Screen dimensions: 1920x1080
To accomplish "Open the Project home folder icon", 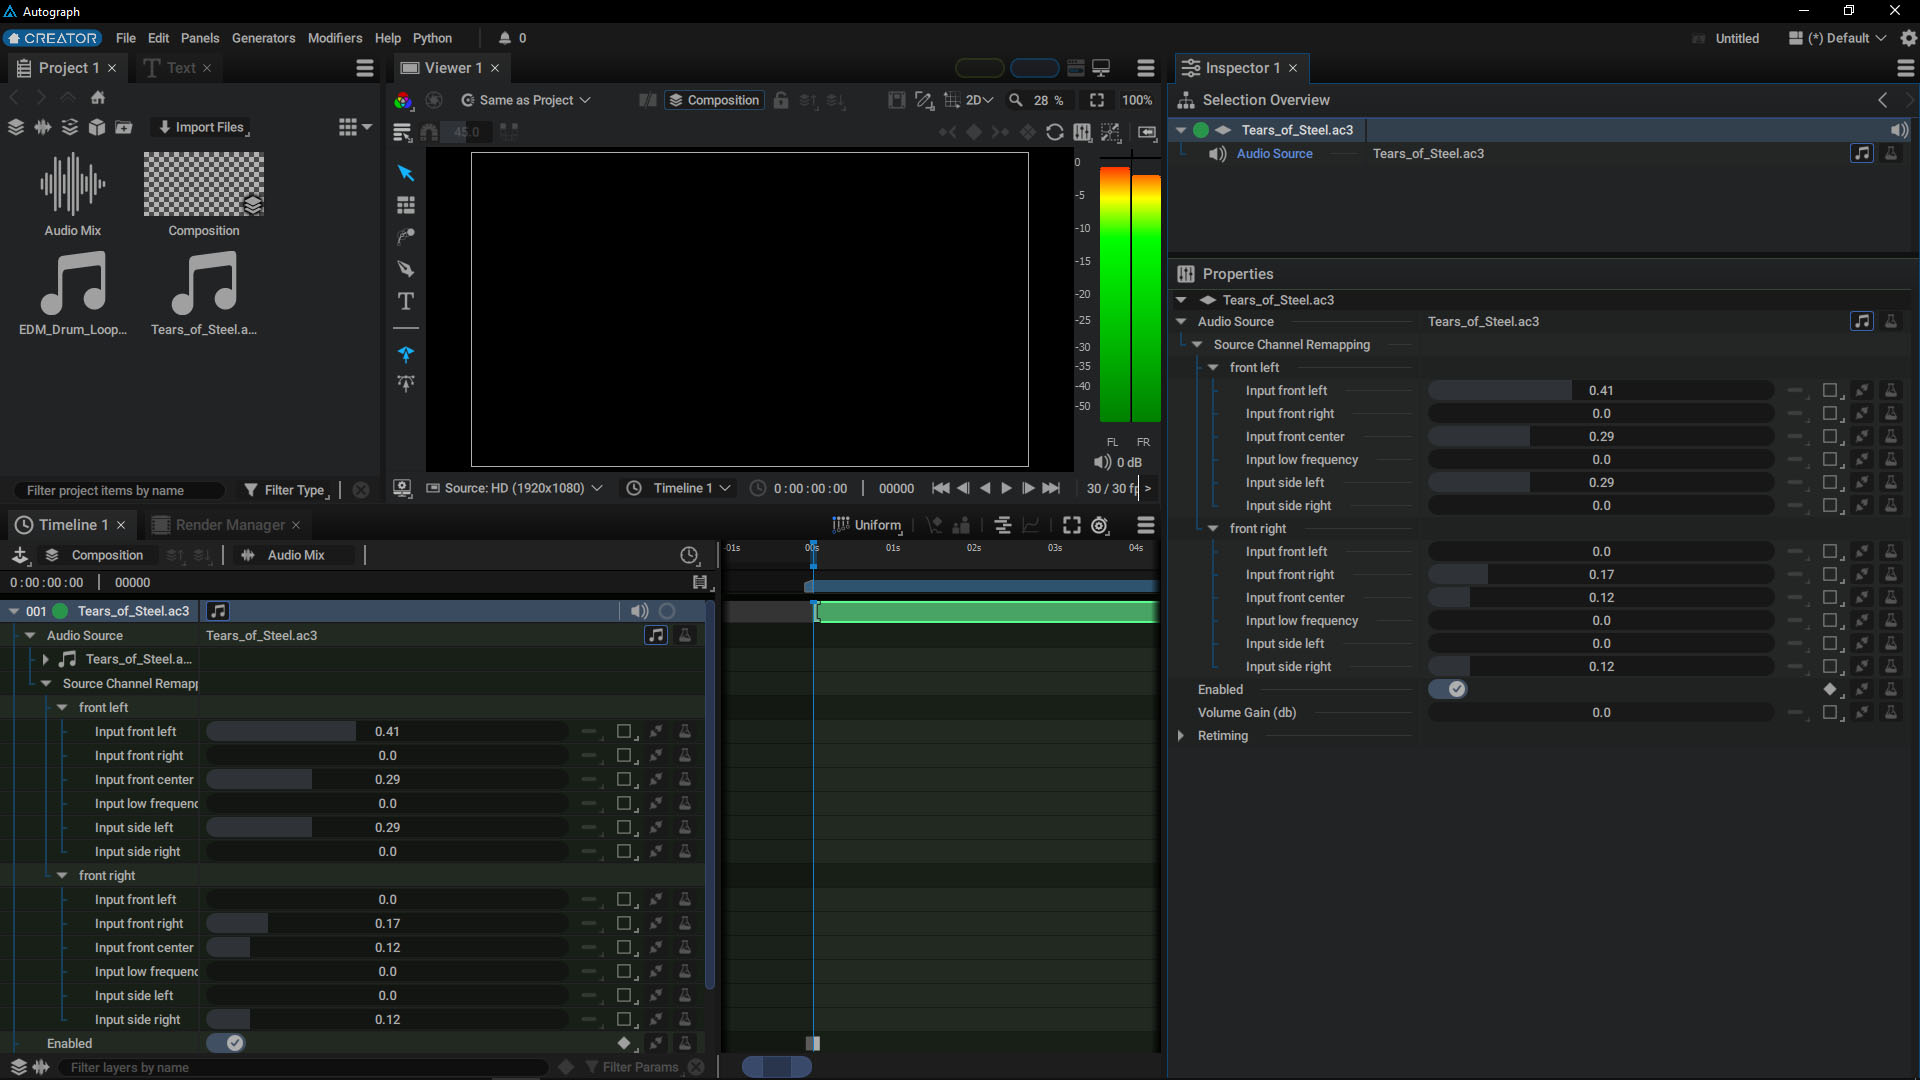I will click(98, 97).
